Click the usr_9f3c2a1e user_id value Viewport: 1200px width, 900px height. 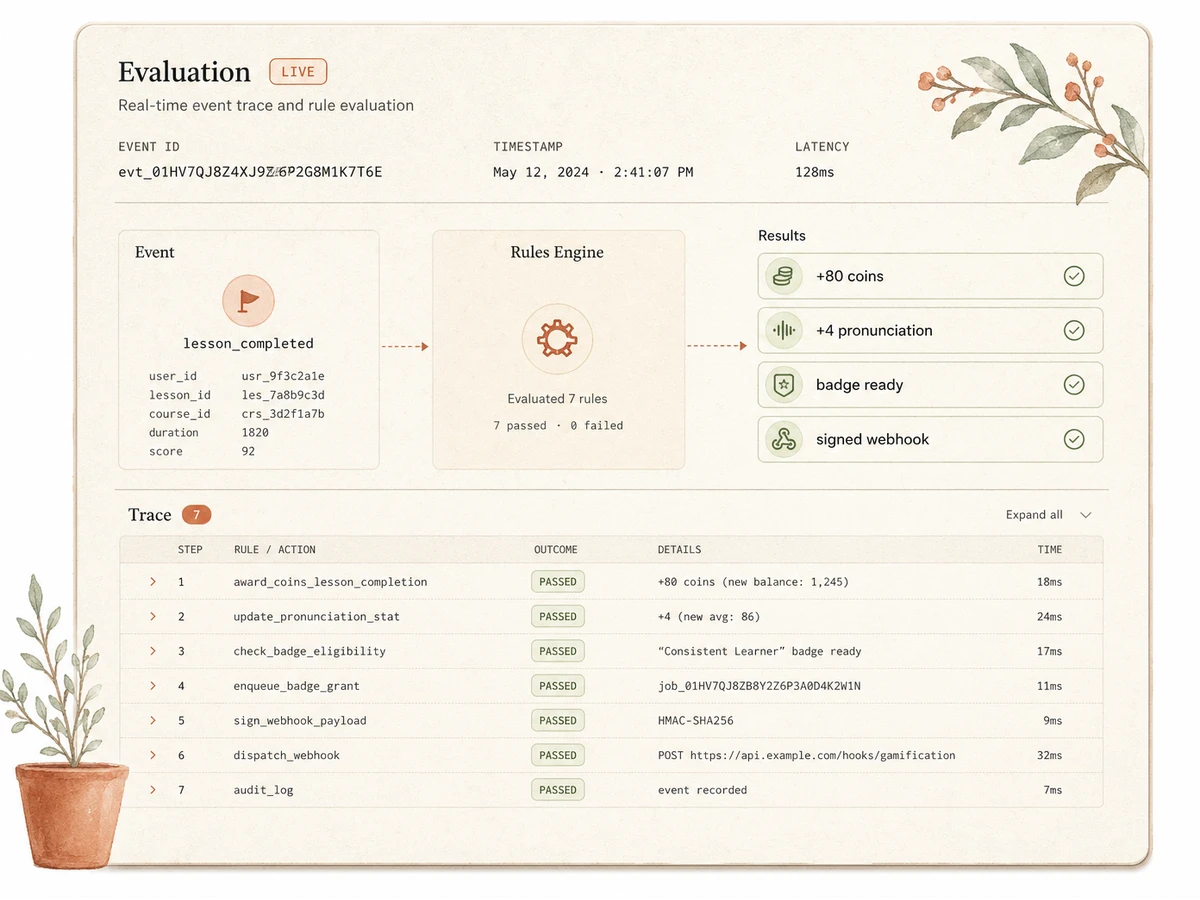click(283, 376)
